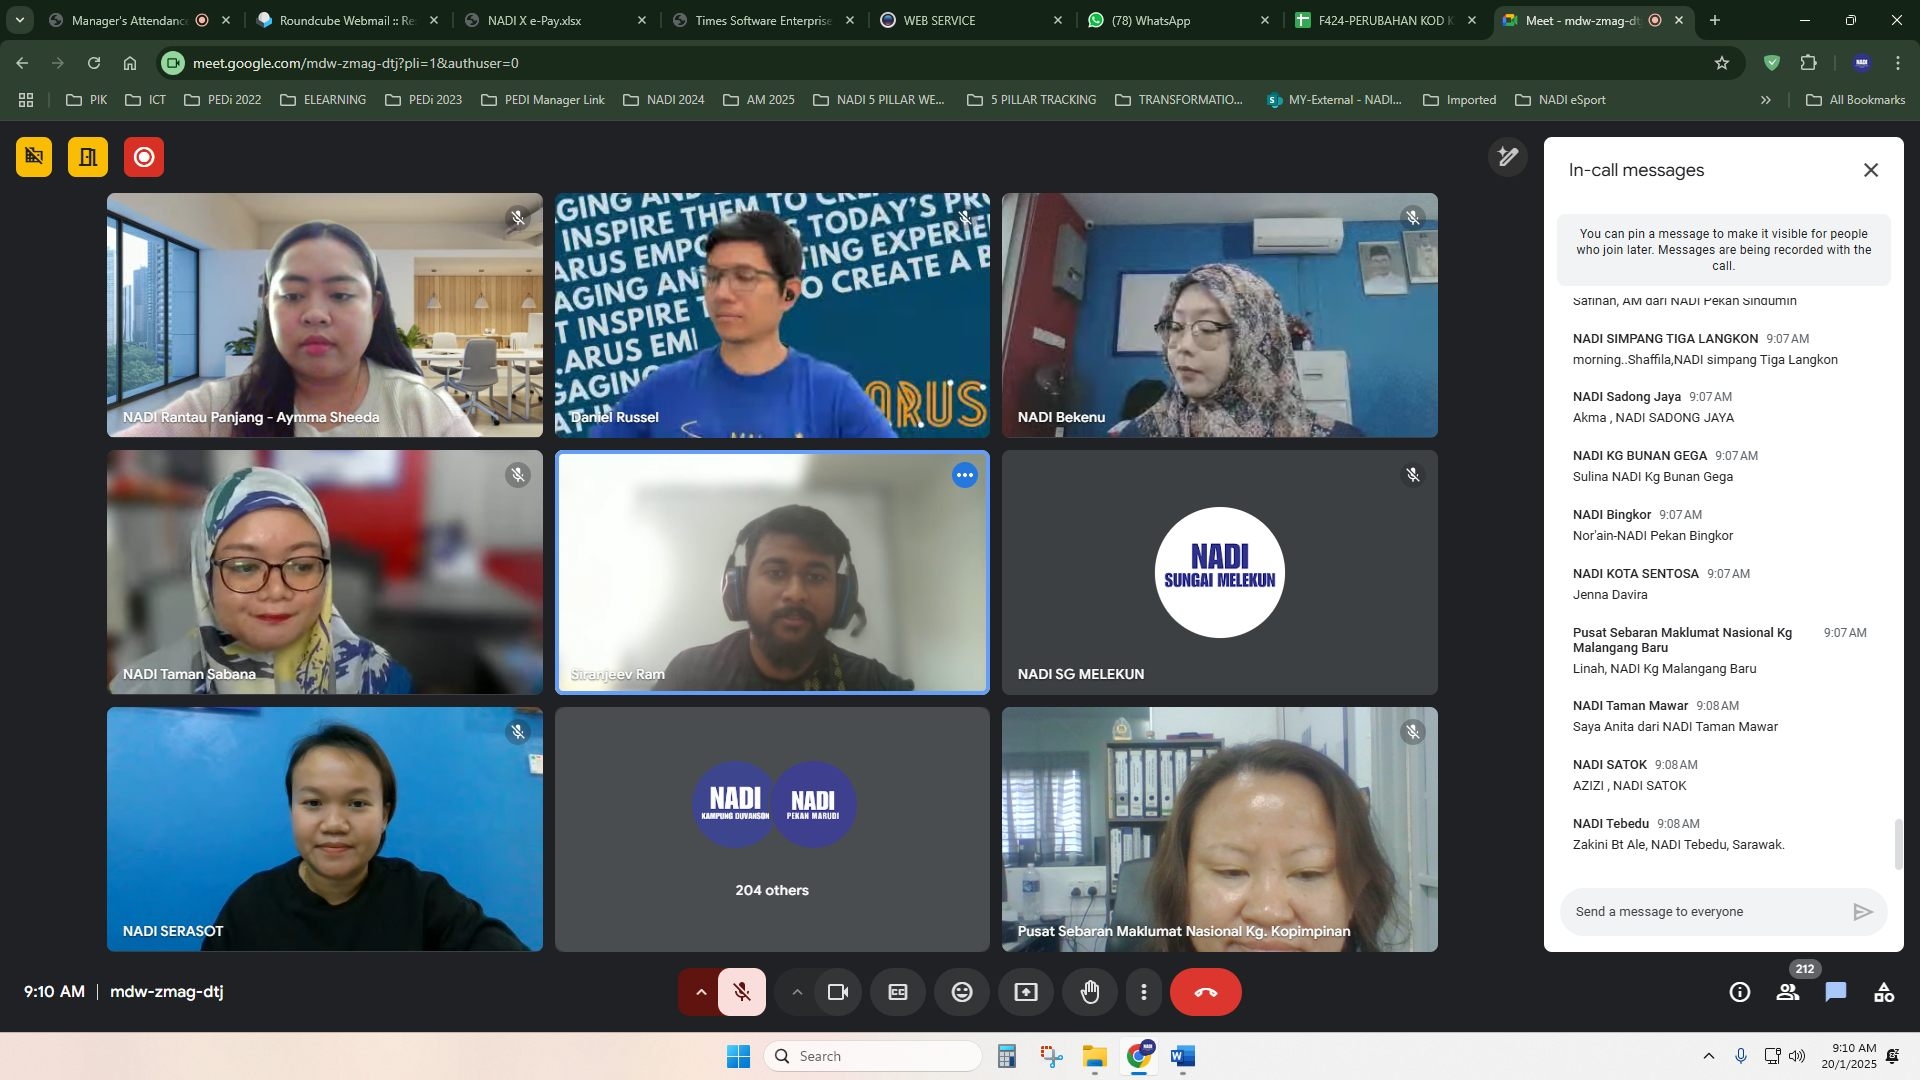The height and width of the screenshot is (1080, 1920).
Task: Switch to the Times Software Enterprise tab
Action: 762,20
